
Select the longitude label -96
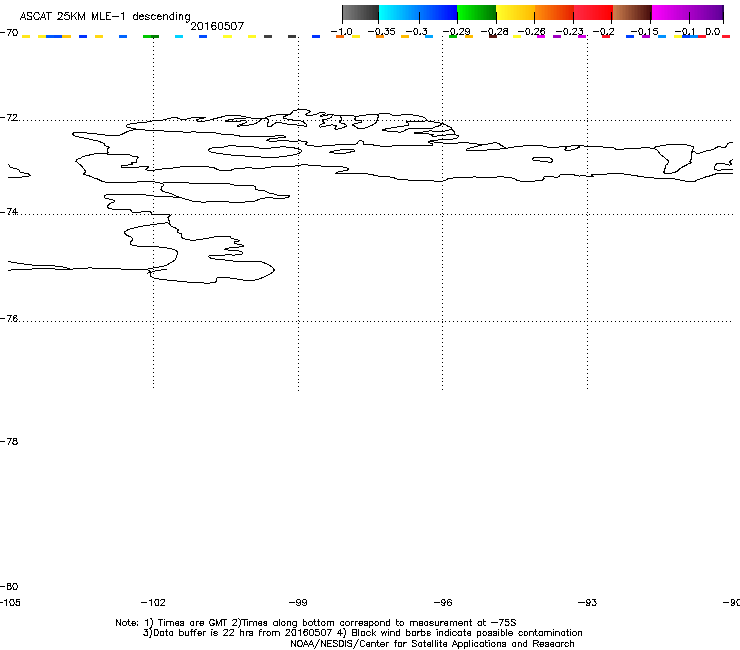[x=443, y=602]
